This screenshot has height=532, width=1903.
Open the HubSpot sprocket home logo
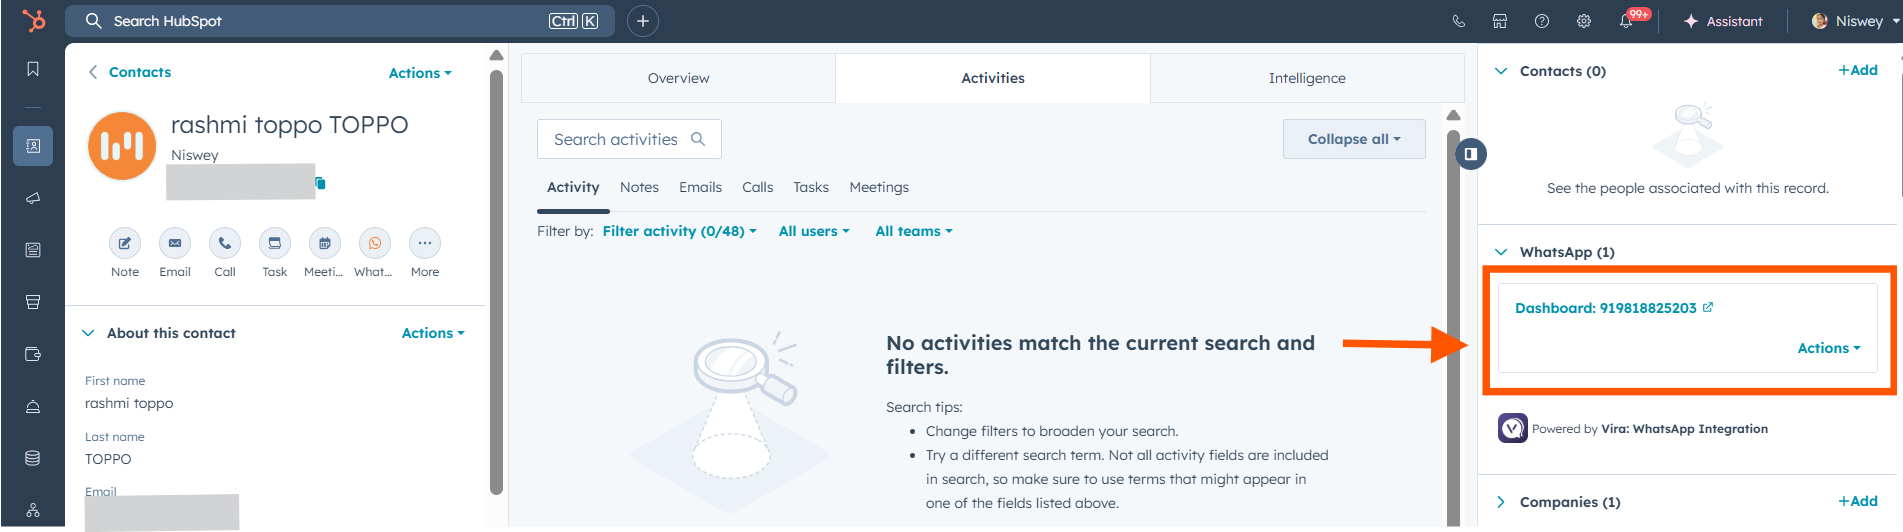click(33, 20)
